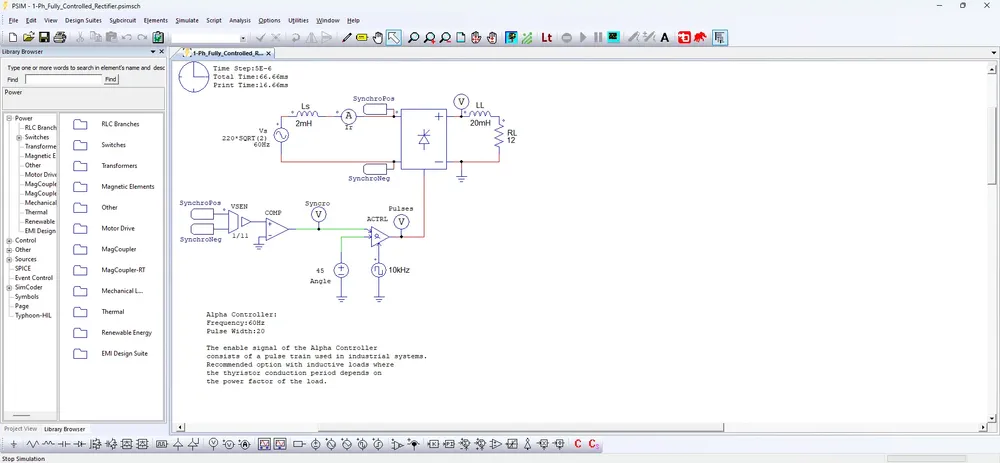Place ammeter A probe from bottom bar
The image size is (1000, 463).
(245, 444)
